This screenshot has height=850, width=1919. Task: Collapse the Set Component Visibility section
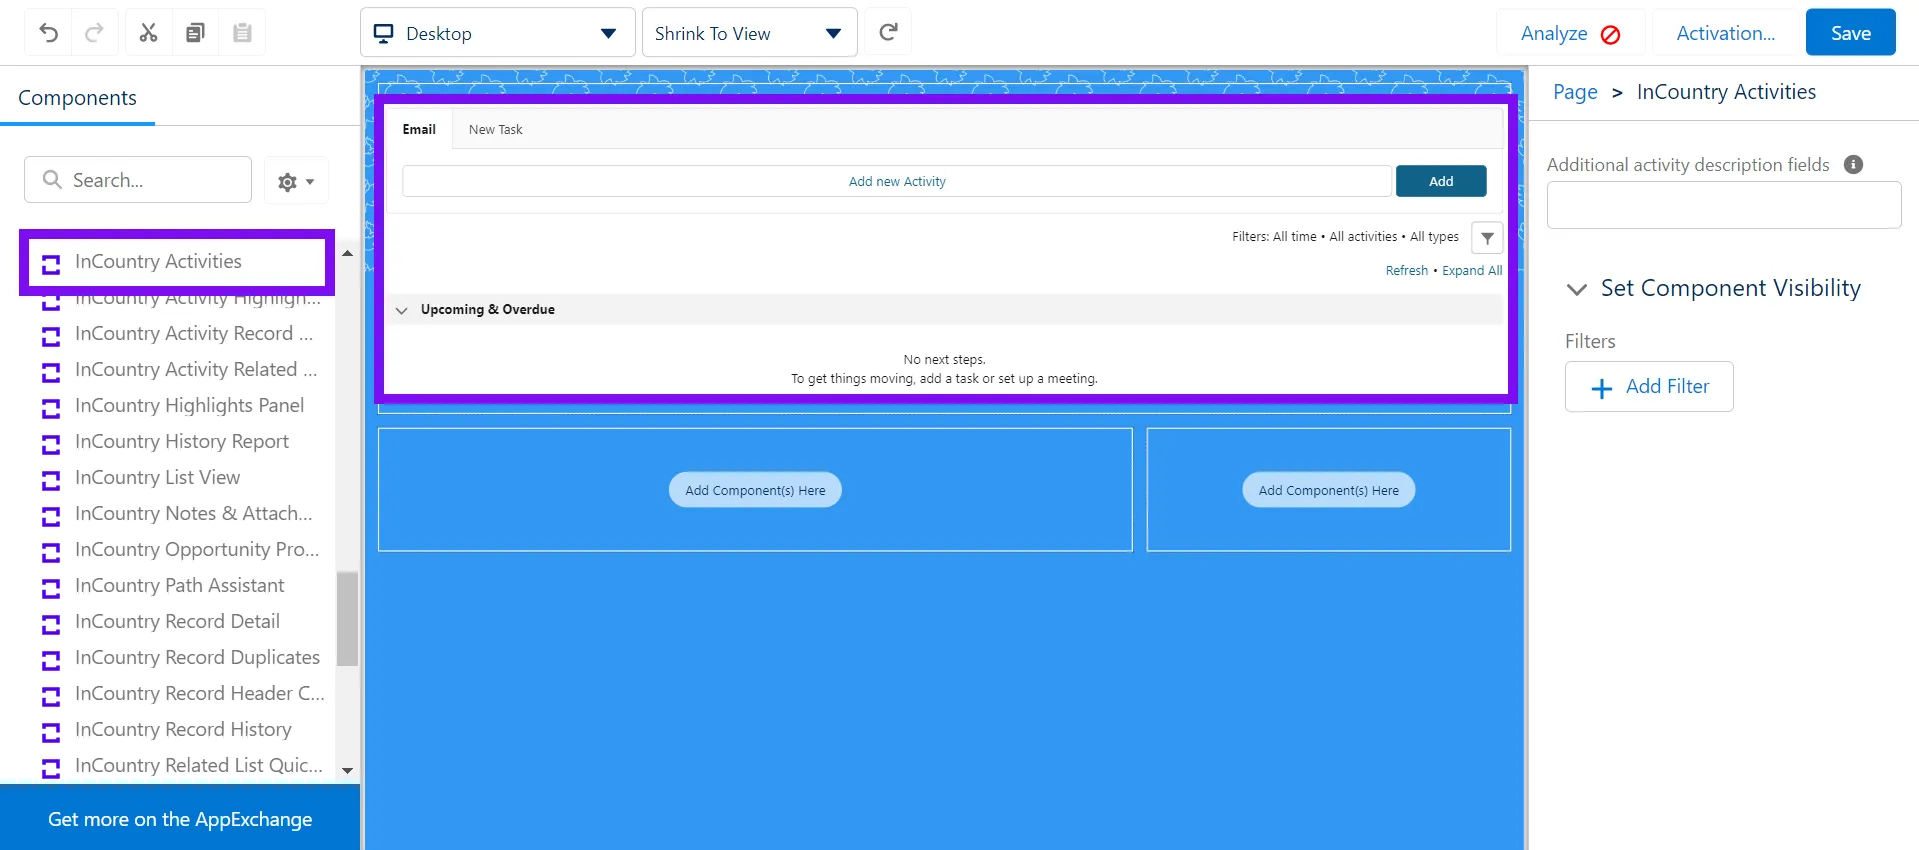tap(1577, 289)
